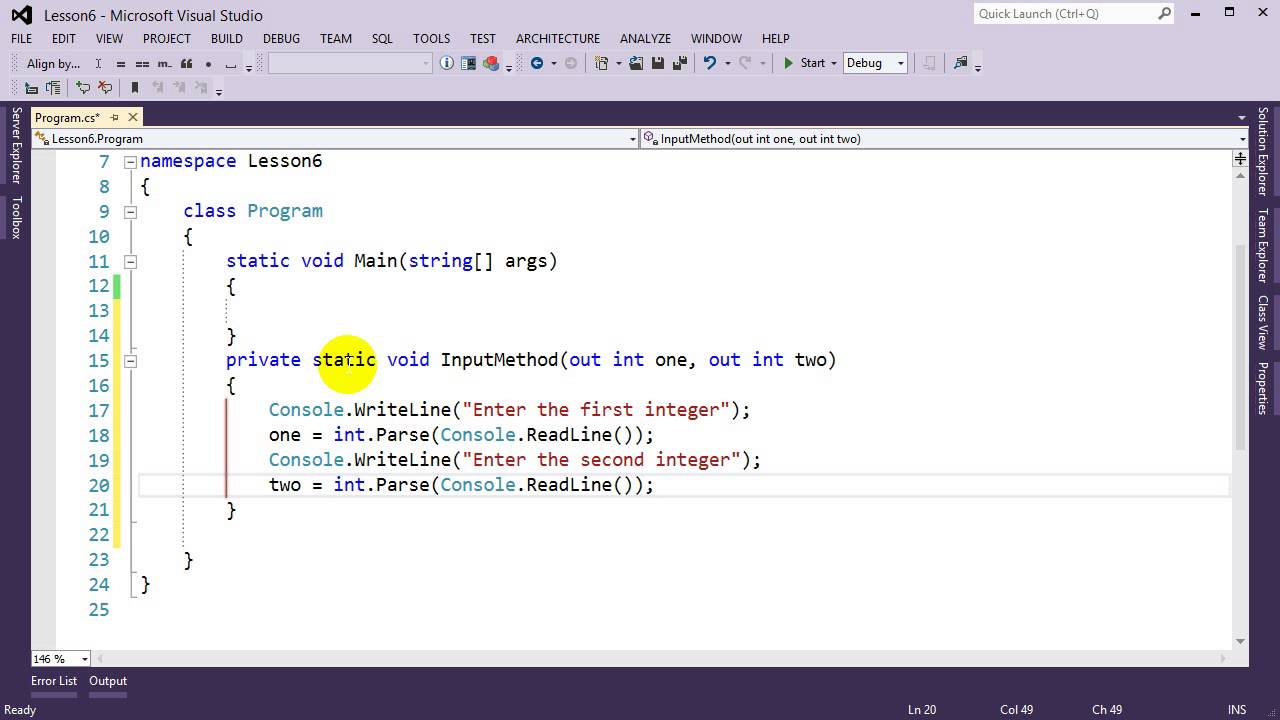The image size is (1280, 720).
Task: Open the Output panel
Action: 108,681
